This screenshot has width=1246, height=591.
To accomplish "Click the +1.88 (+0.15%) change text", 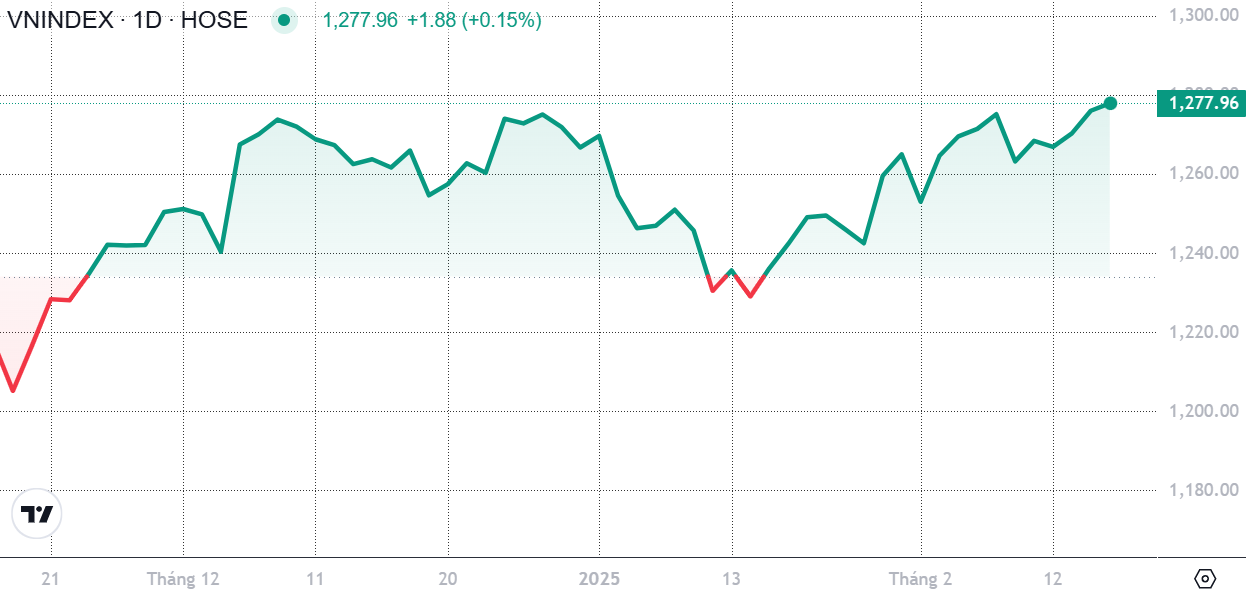I will [x=474, y=20].
